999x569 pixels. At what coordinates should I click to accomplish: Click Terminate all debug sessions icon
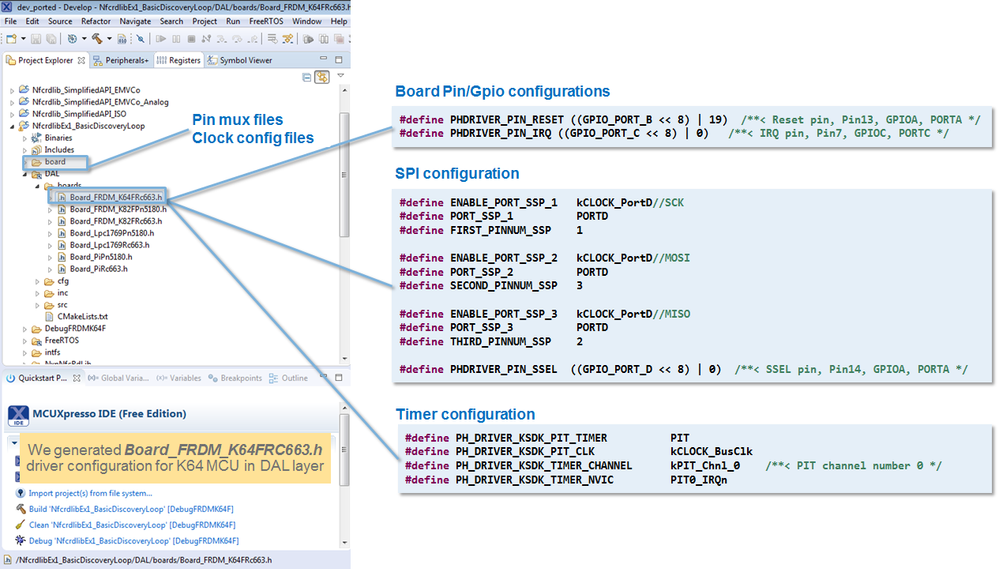tap(339, 39)
